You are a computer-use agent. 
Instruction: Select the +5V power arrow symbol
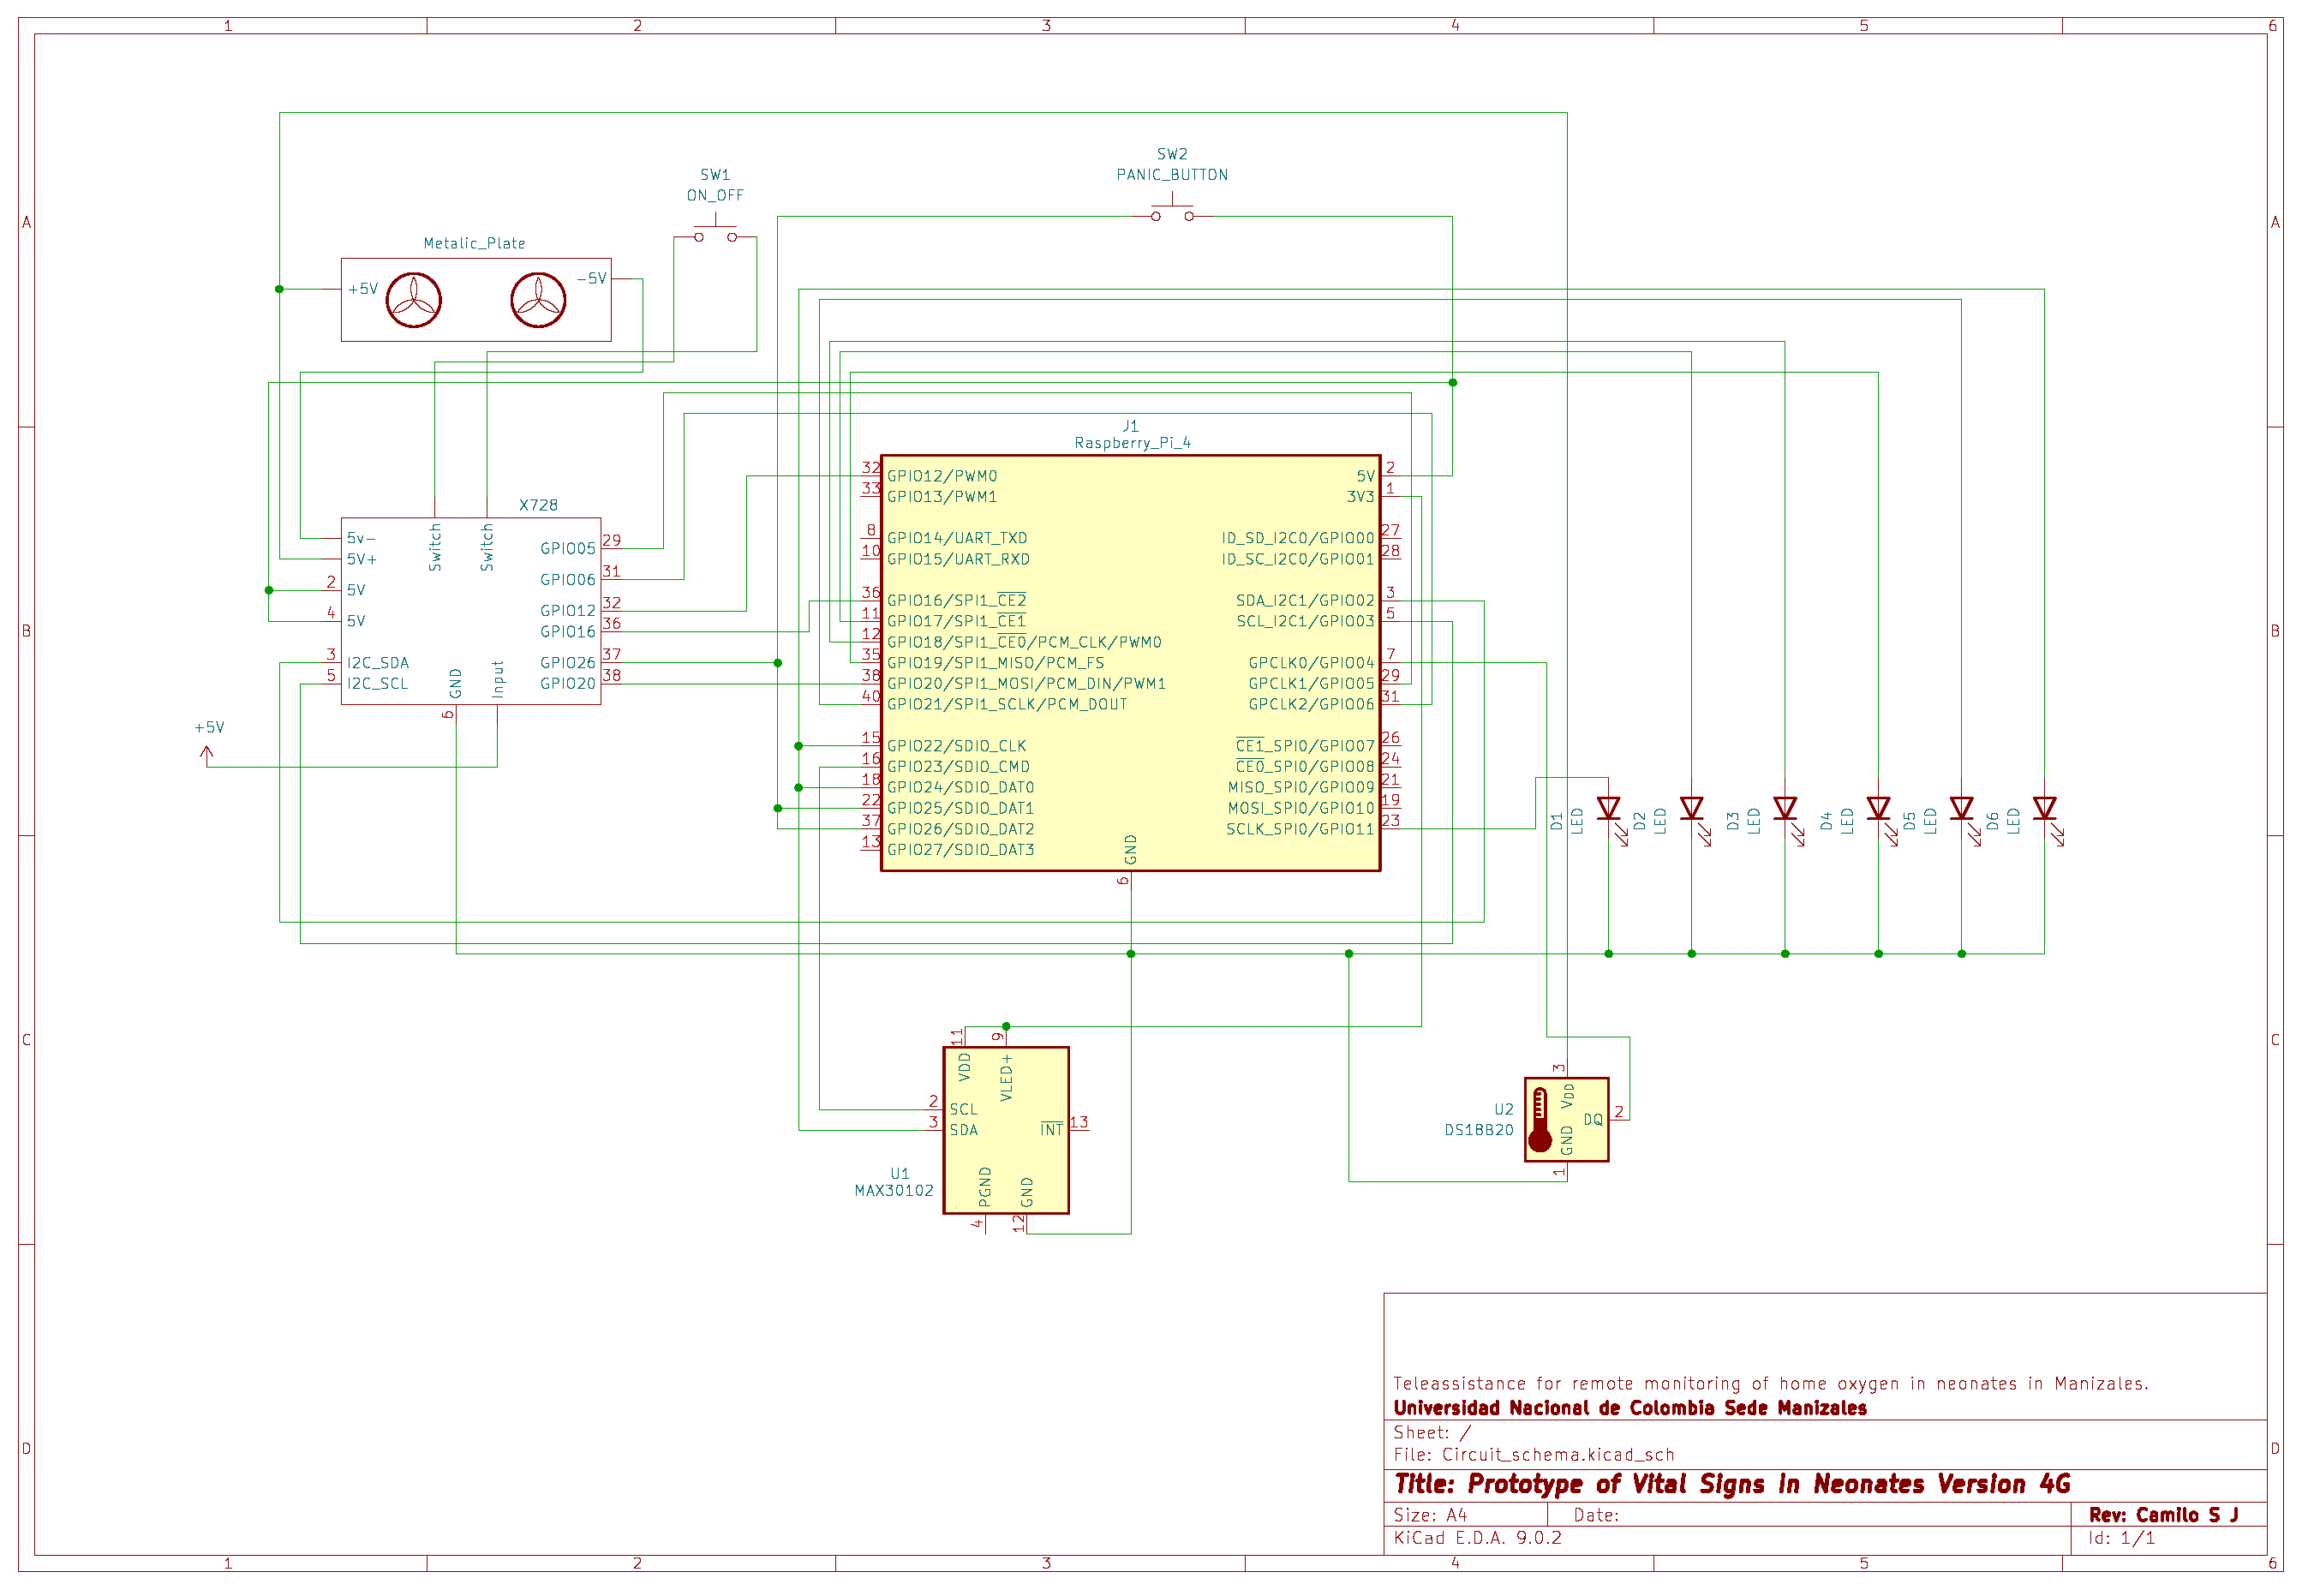[x=207, y=754]
